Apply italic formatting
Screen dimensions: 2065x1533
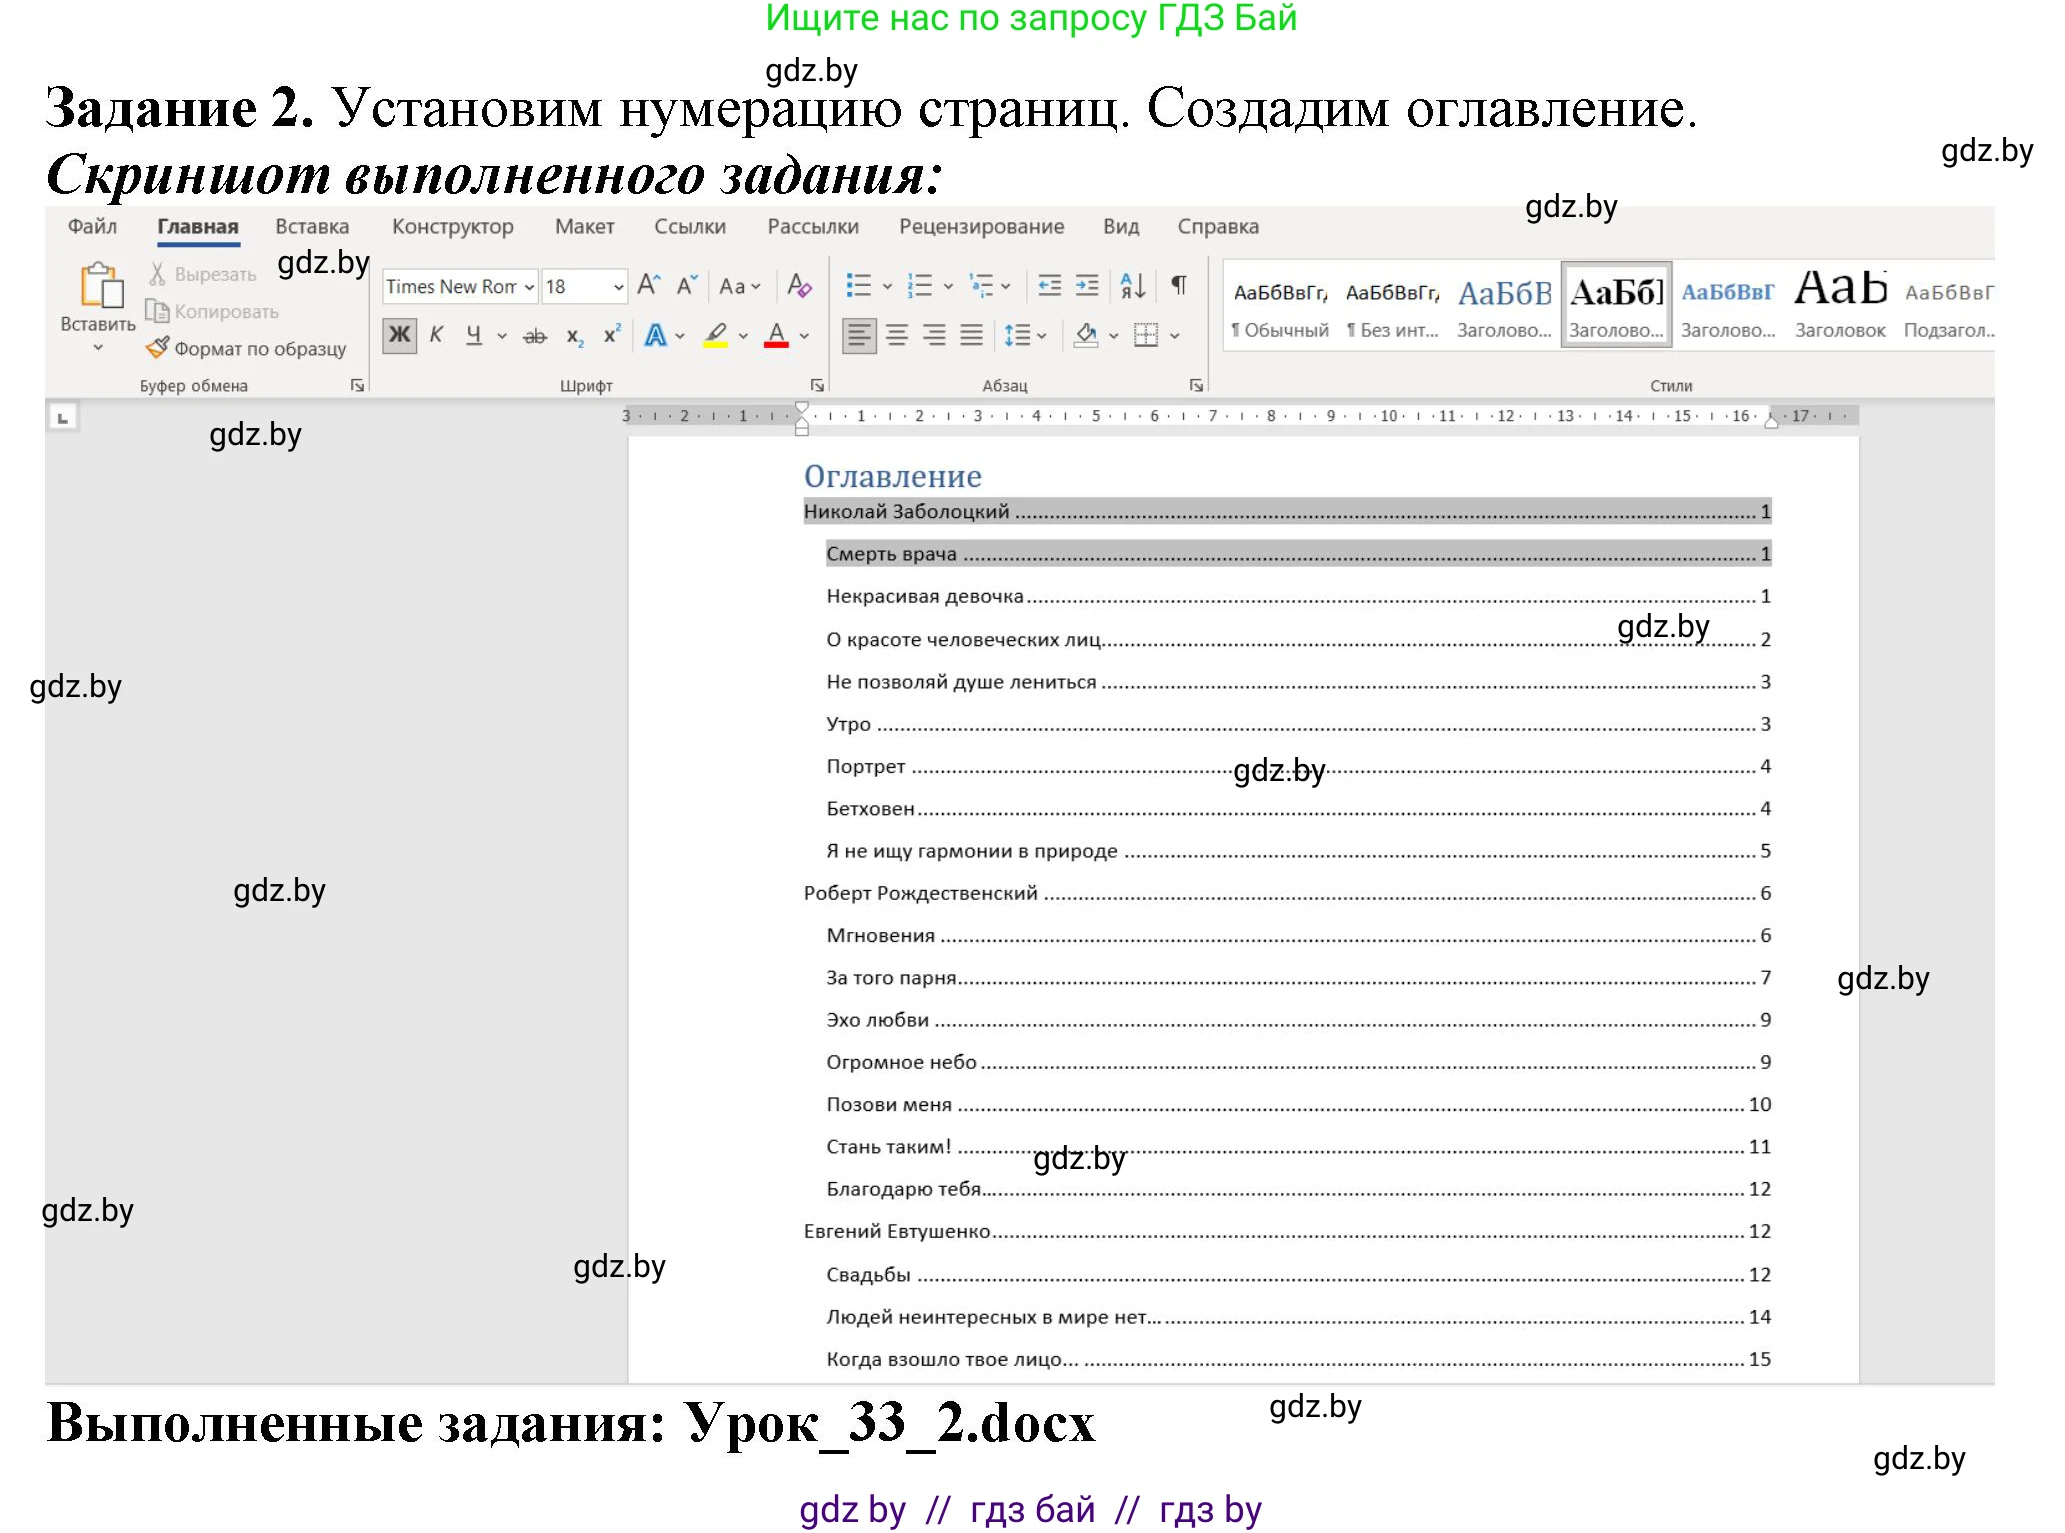437,336
